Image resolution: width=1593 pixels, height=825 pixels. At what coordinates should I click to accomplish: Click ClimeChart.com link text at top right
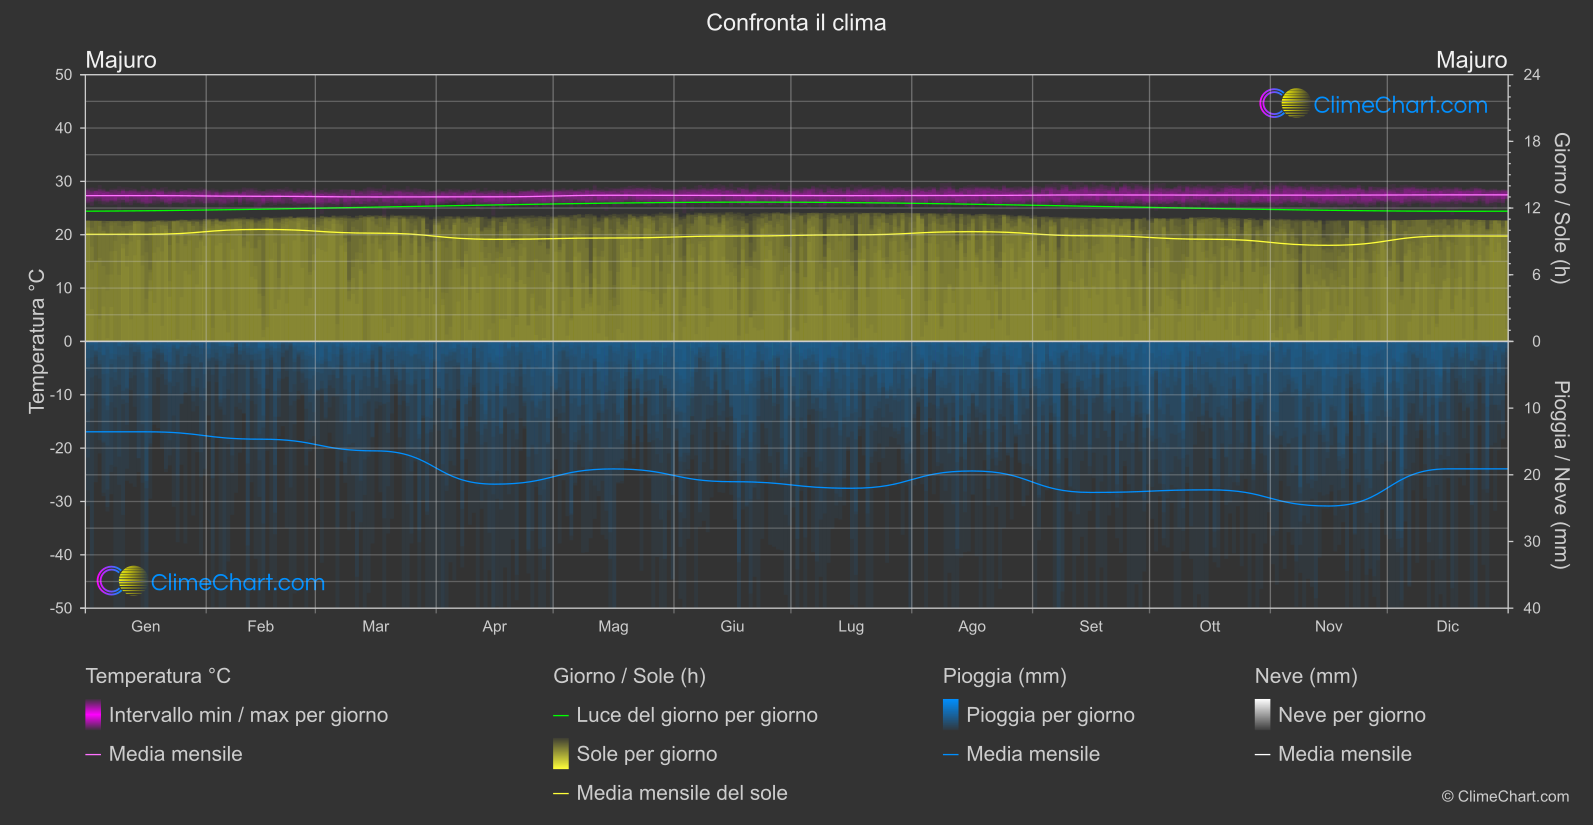click(1400, 105)
